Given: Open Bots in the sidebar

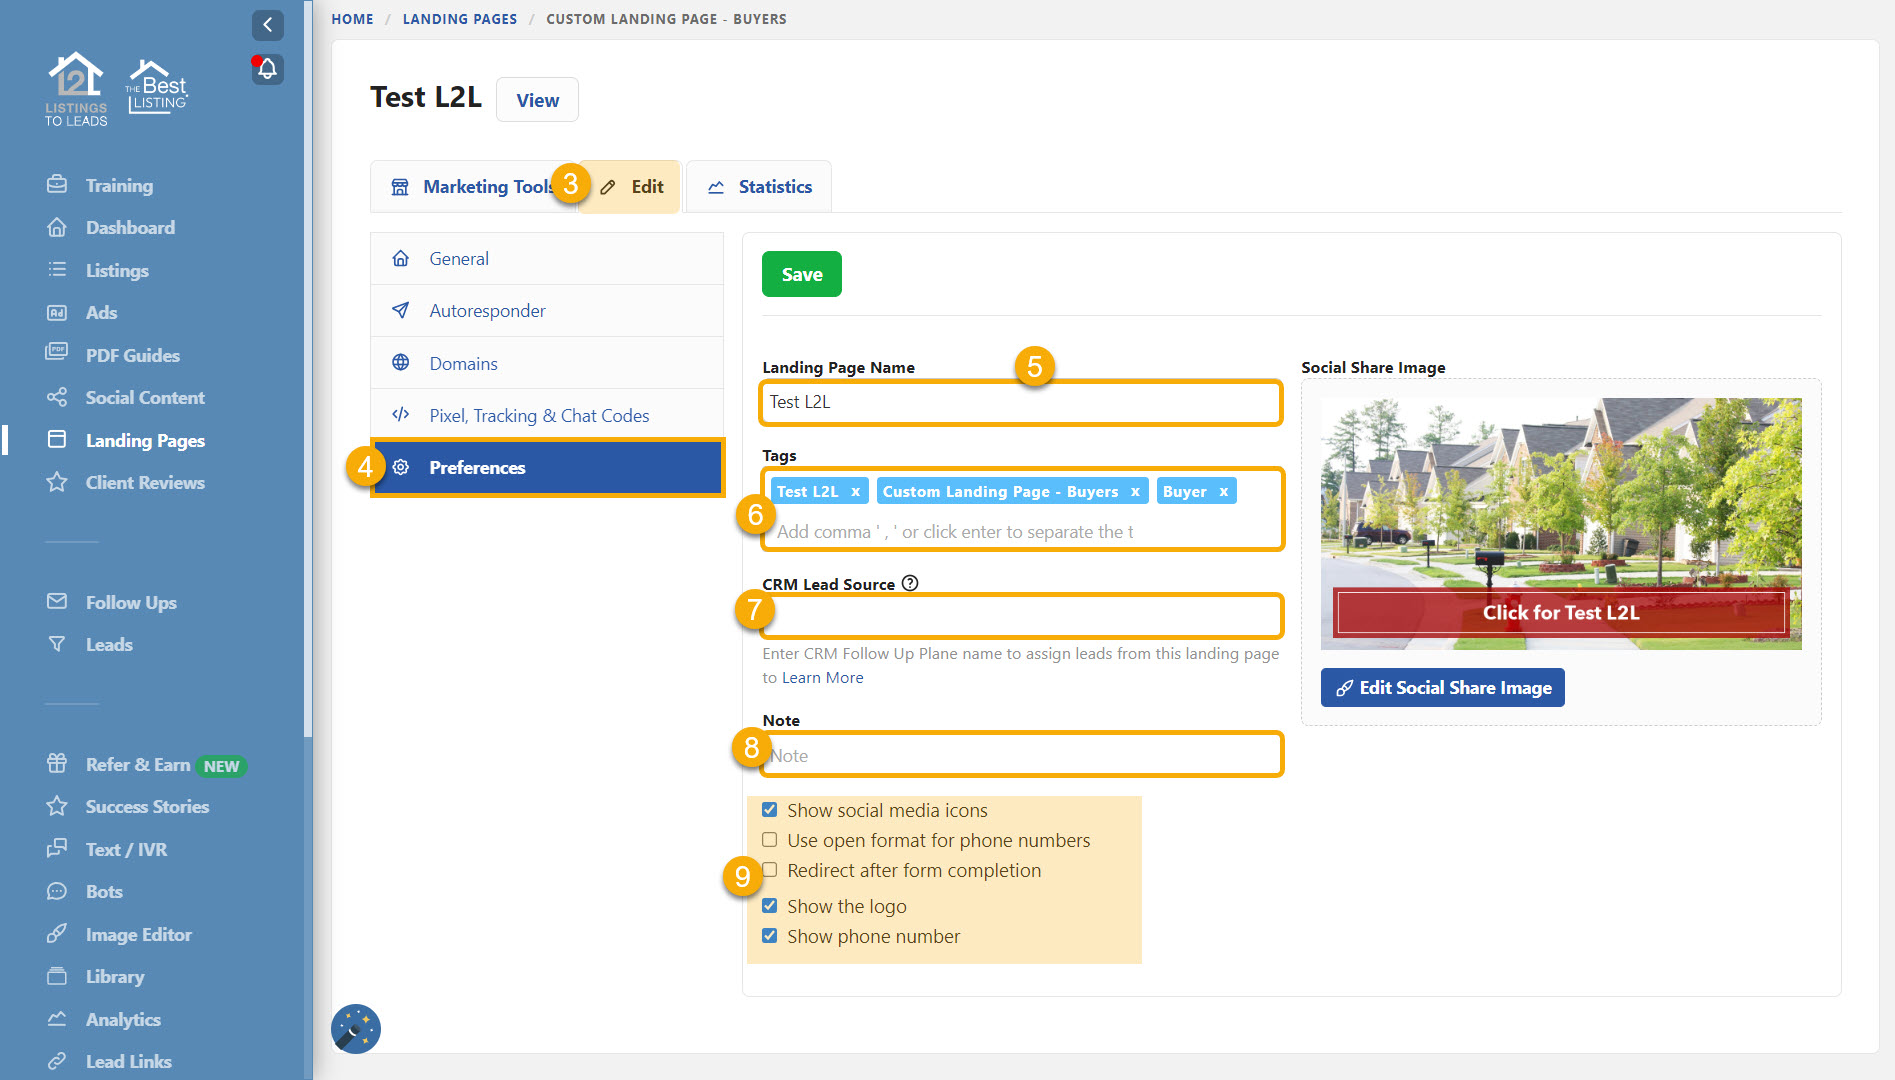Looking at the screenshot, I should coord(104,891).
